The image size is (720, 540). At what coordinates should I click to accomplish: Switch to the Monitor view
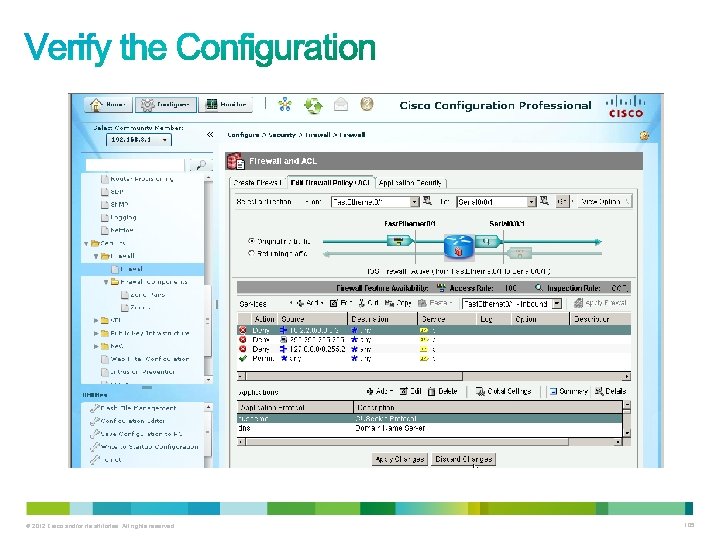[225, 105]
